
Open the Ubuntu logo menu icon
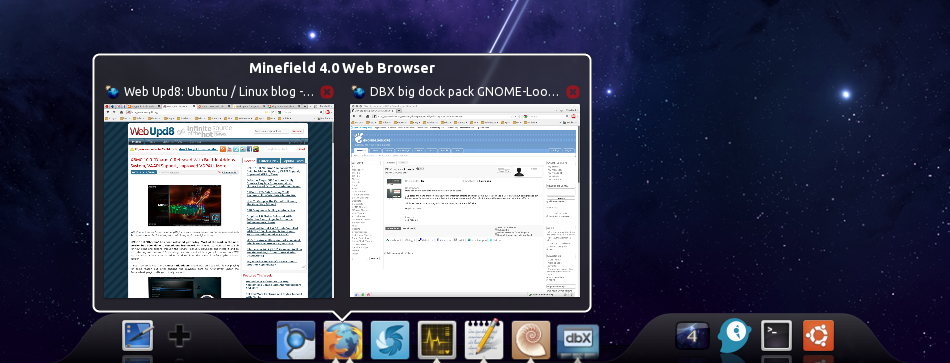click(x=819, y=335)
